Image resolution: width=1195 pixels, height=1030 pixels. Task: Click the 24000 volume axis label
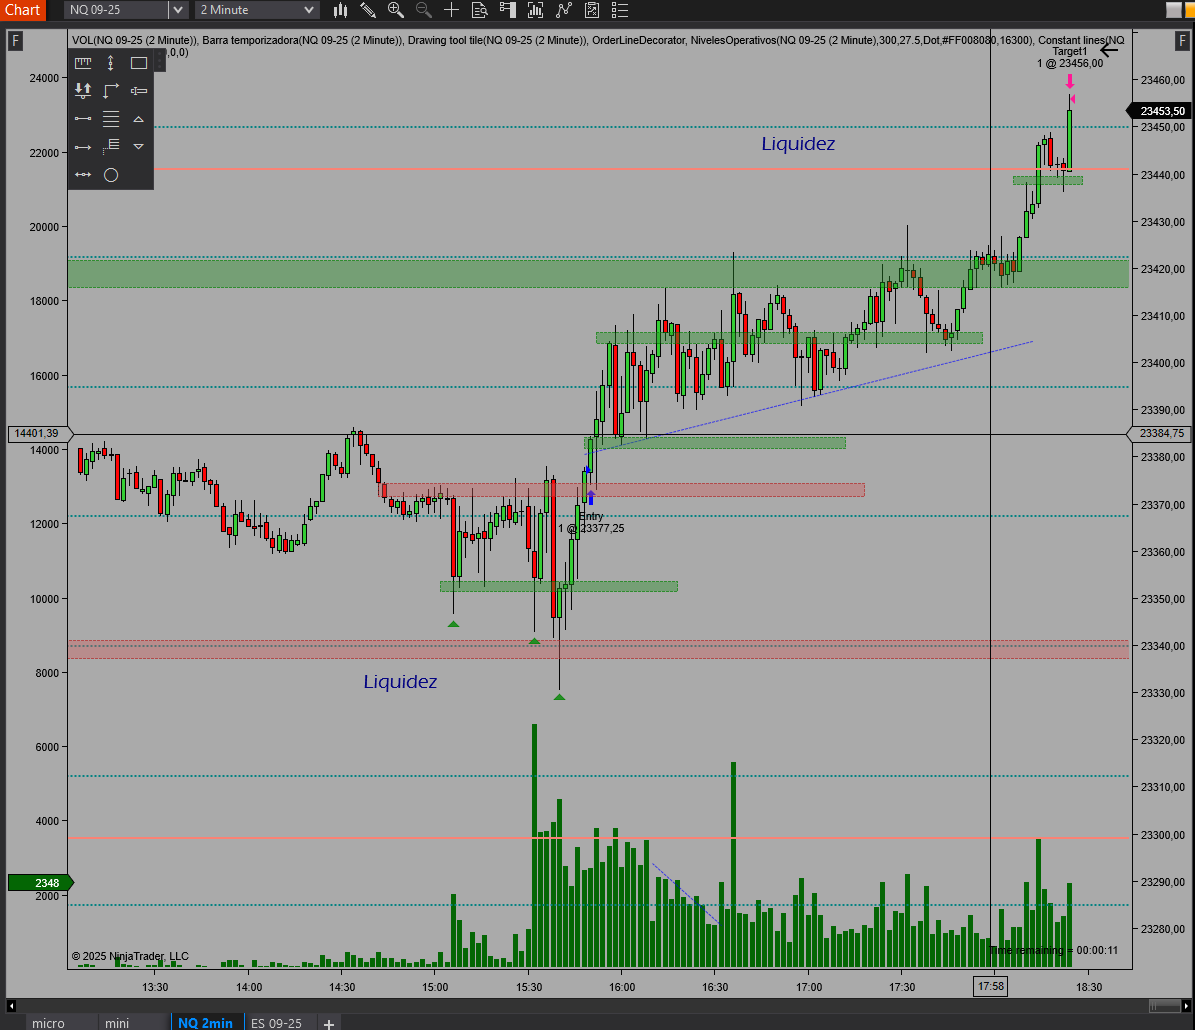44,78
